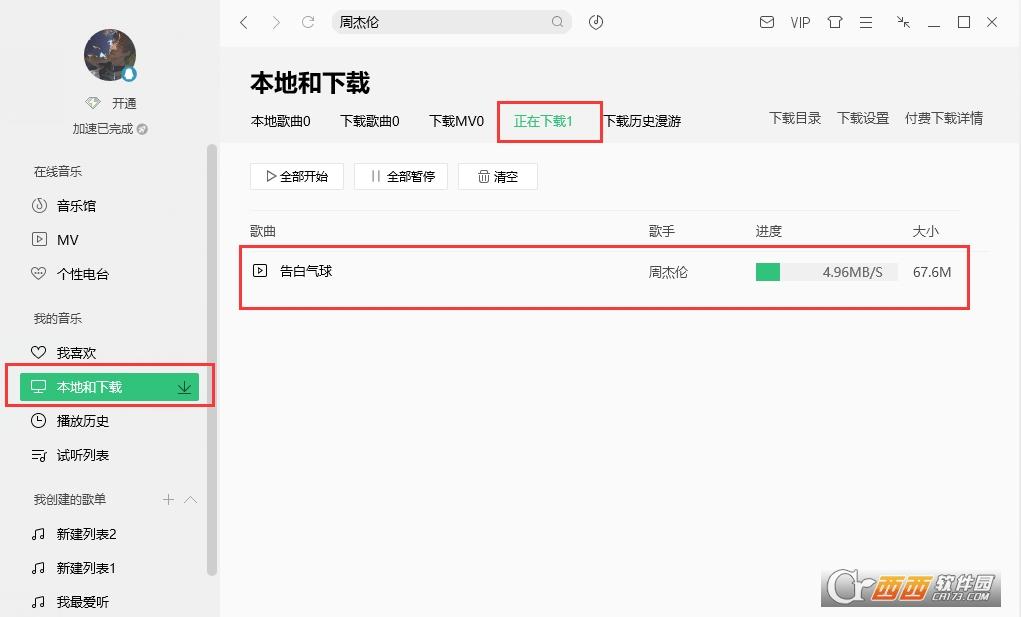1021x617 pixels.
Task: Click song title 告白气球
Action: coord(306,271)
